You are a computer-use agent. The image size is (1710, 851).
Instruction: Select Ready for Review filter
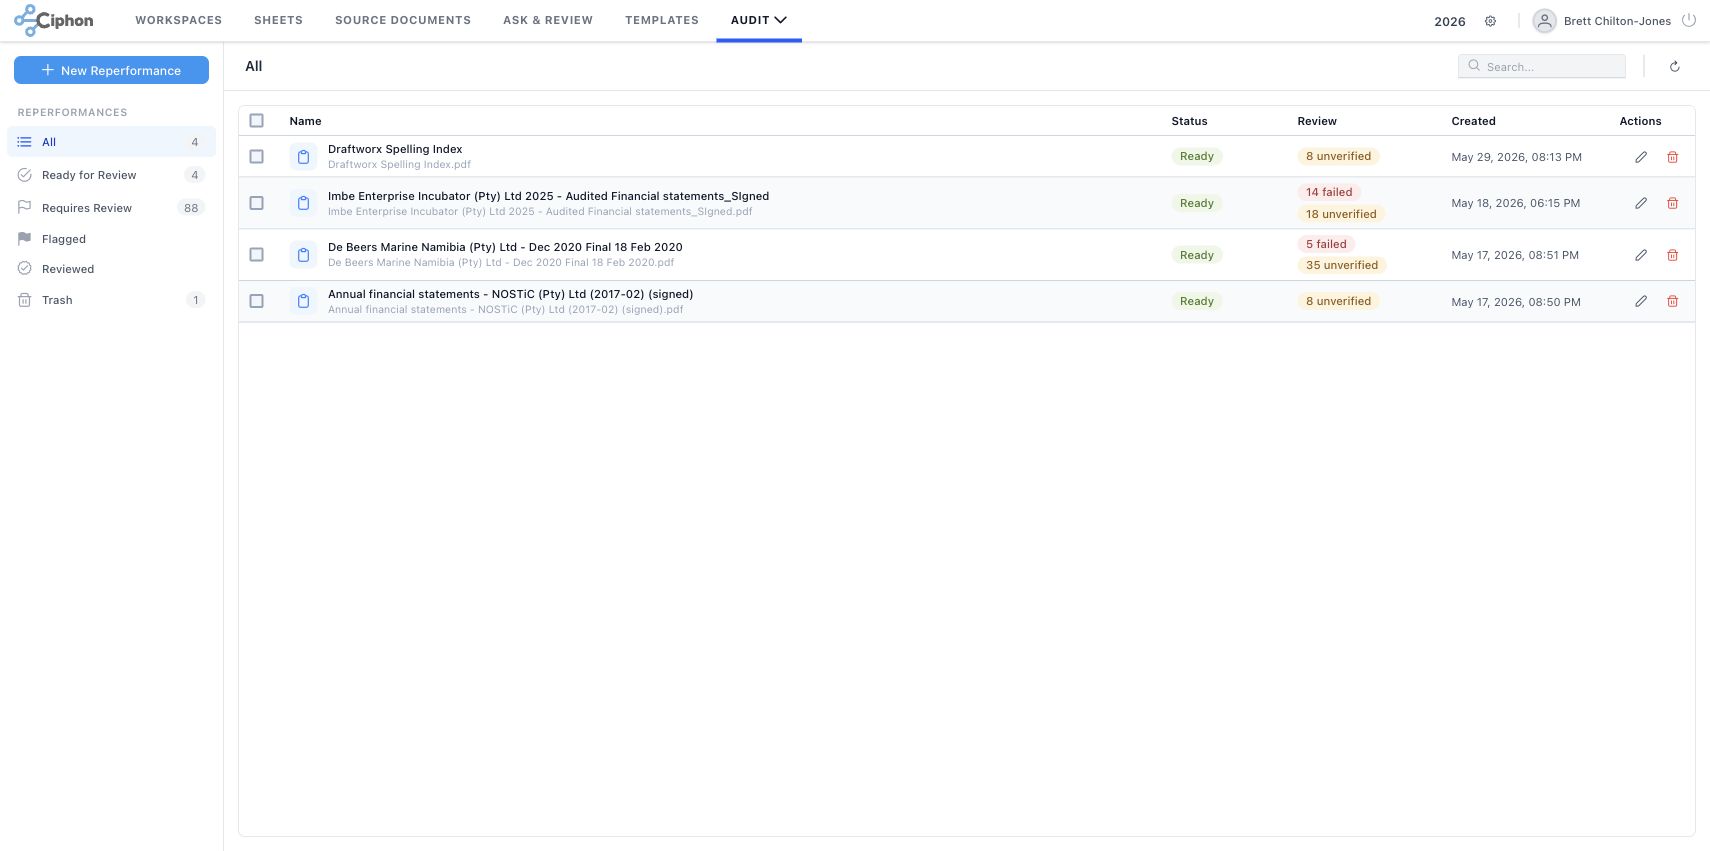pyautogui.click(x=111, y=175)
